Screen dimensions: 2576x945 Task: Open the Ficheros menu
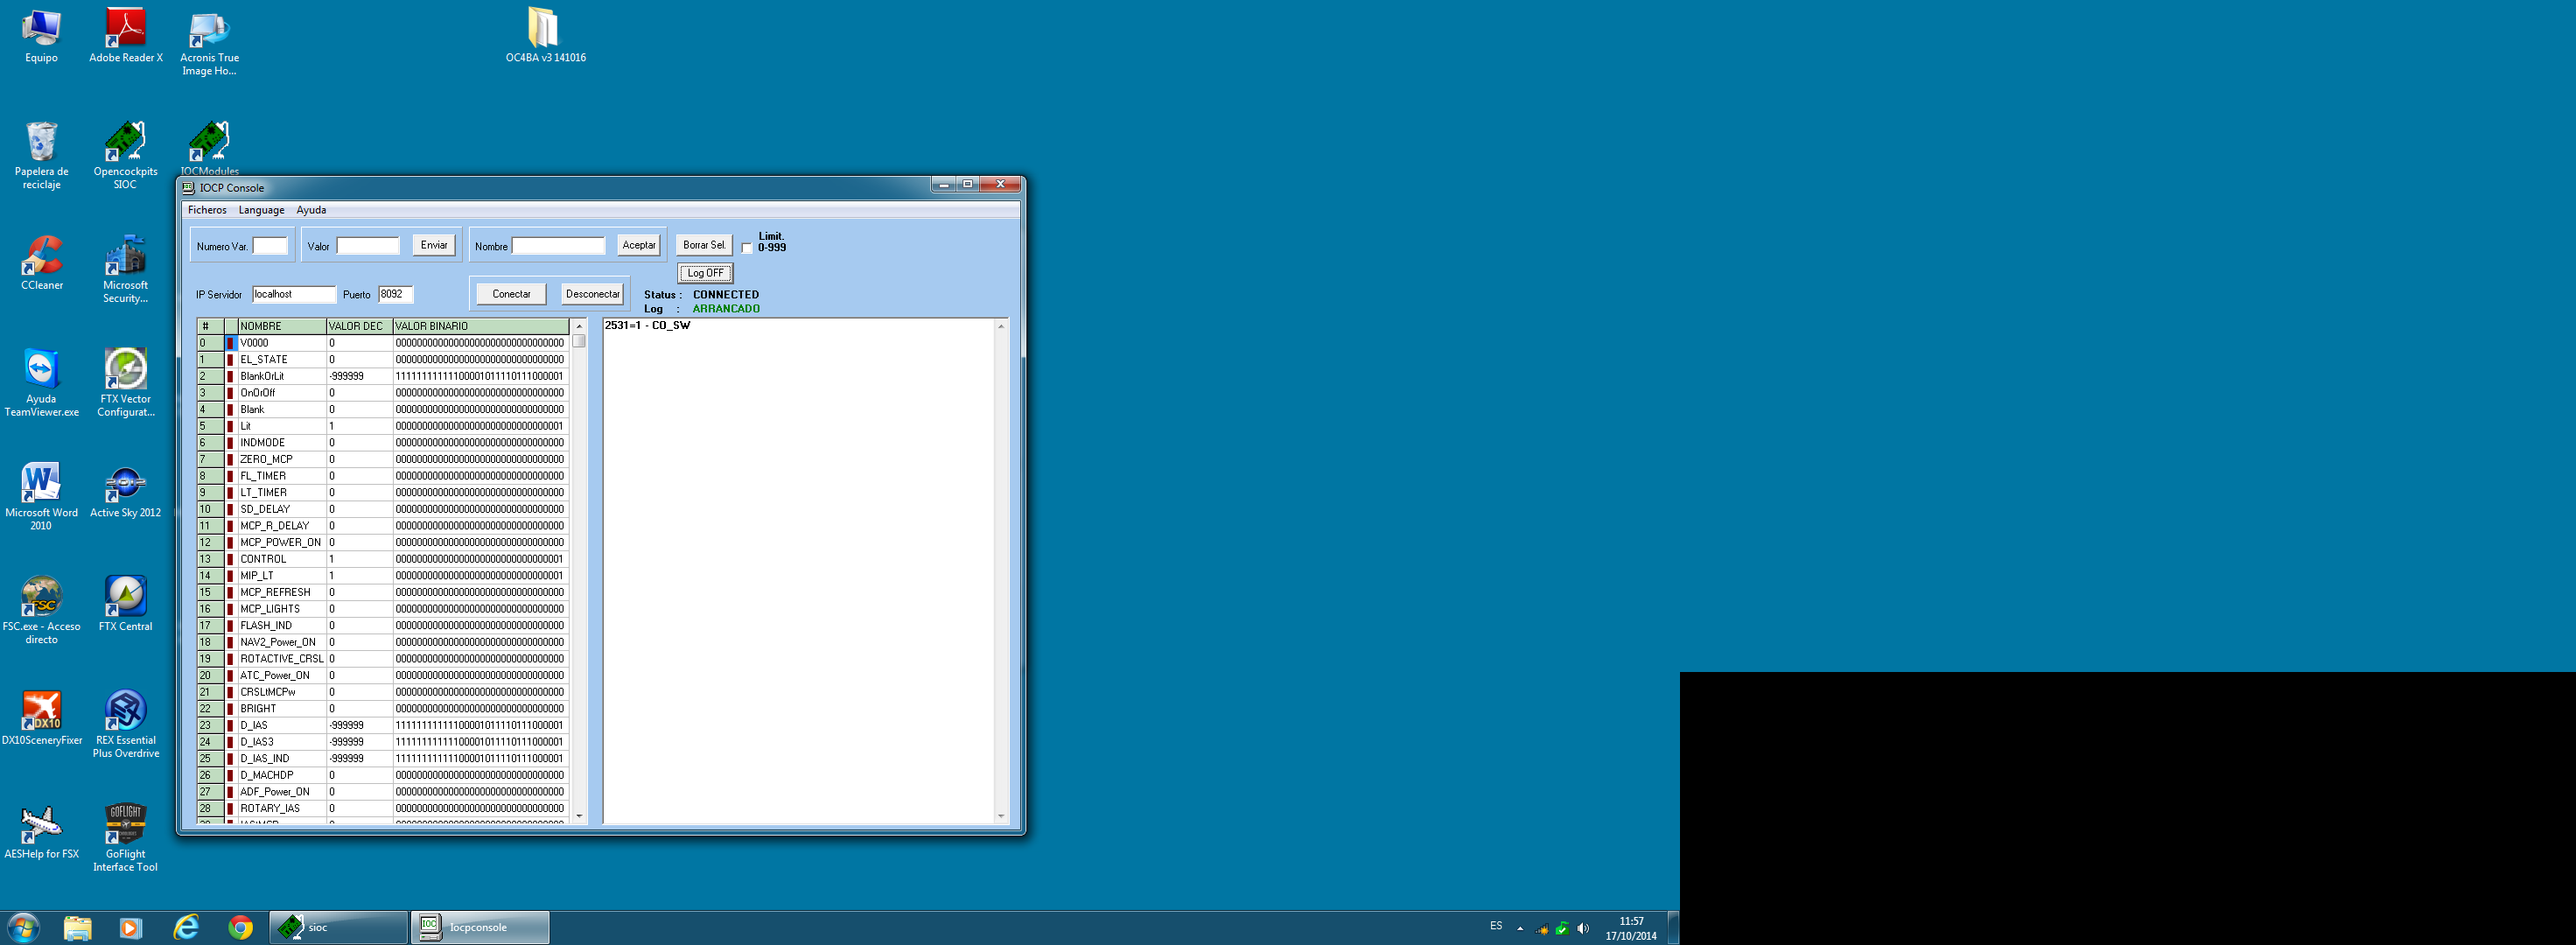tap(207, 210)
